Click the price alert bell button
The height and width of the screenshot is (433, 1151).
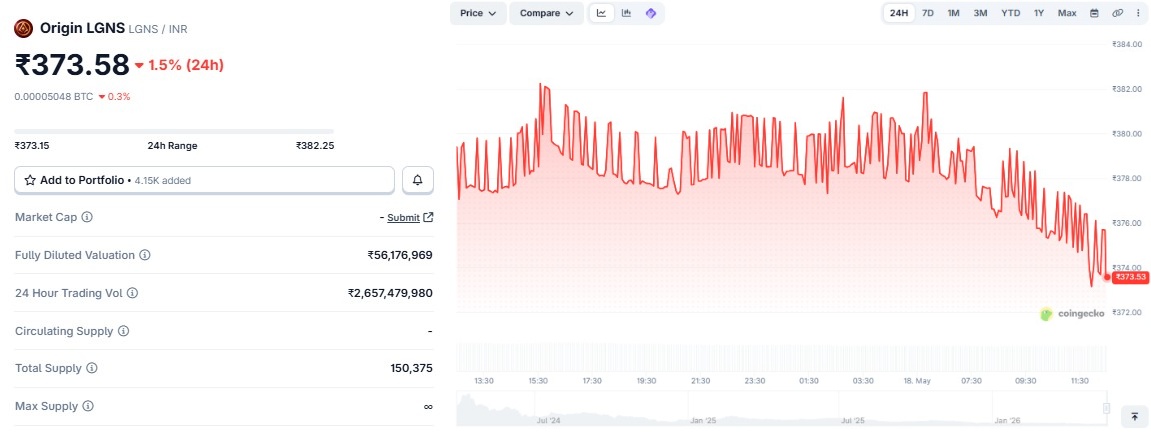click(x=418, y=180)
